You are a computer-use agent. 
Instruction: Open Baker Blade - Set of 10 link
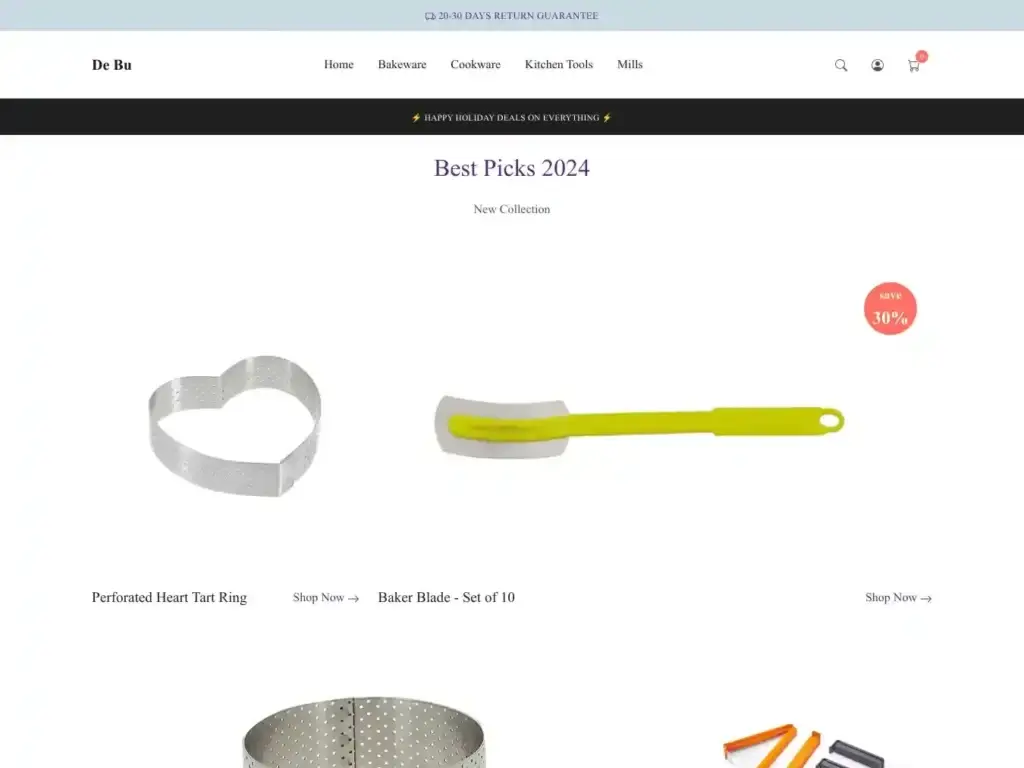(x=446, y=597)
